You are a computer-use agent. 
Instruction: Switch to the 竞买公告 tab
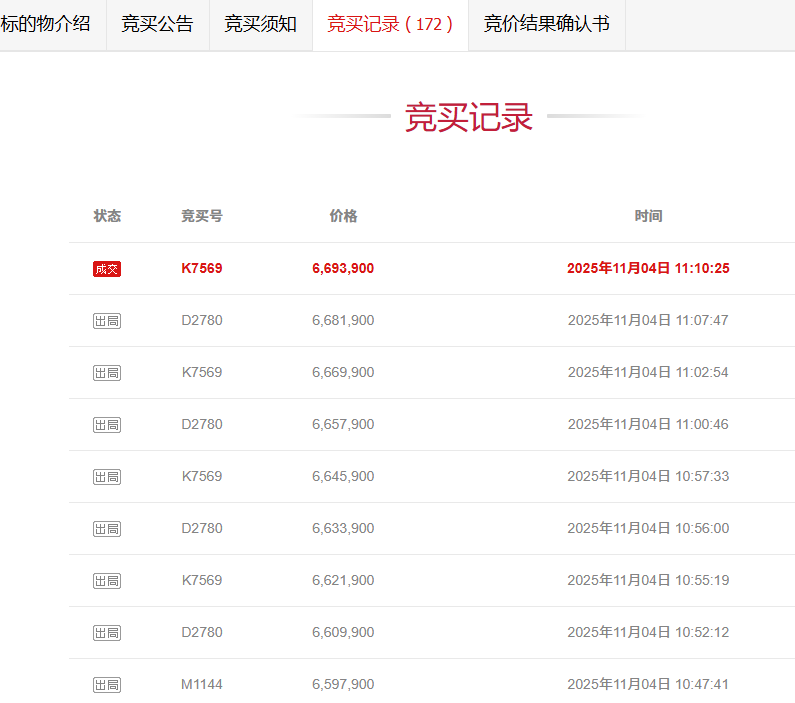click(x=157, y=24)
